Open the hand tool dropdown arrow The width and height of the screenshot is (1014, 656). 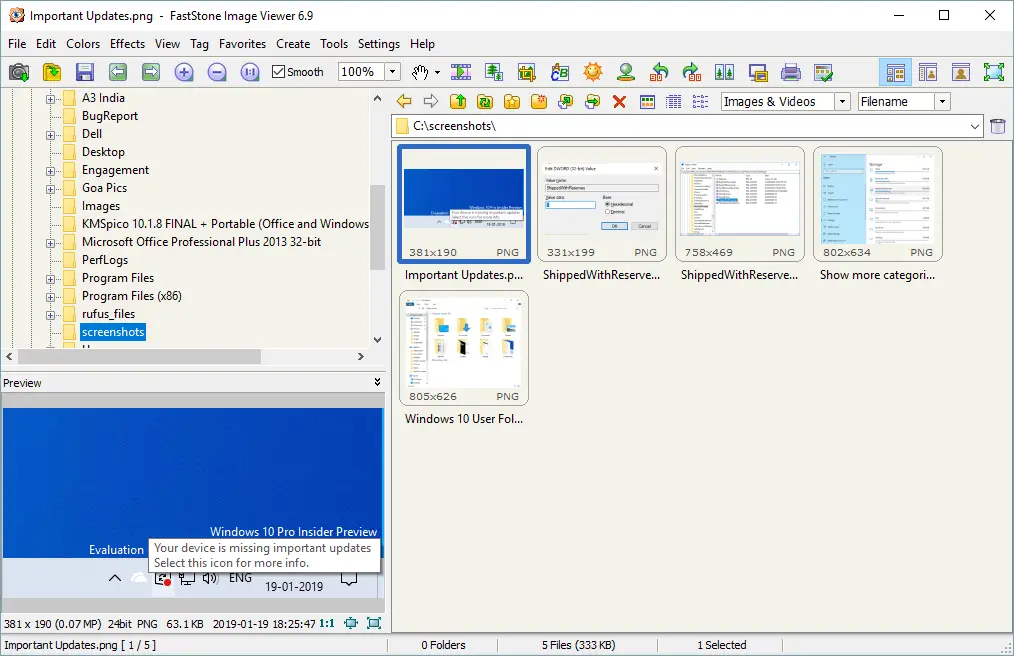tap(438, 72)
